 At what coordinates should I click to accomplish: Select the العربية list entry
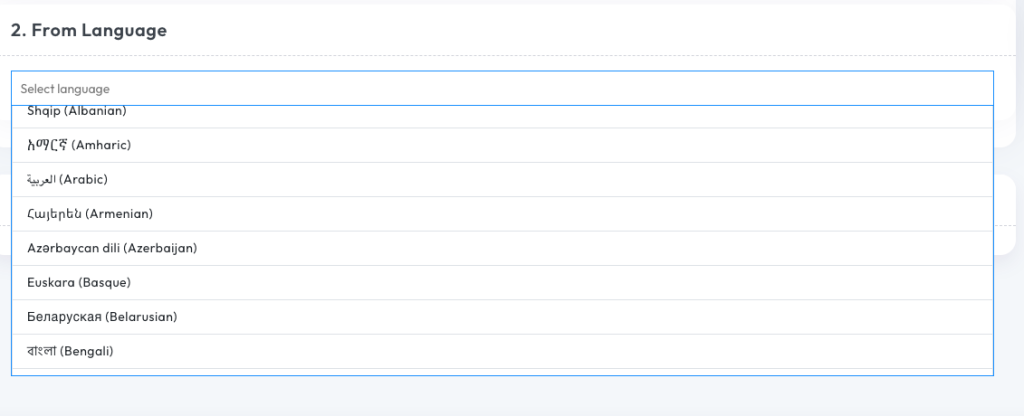[67, 180]
